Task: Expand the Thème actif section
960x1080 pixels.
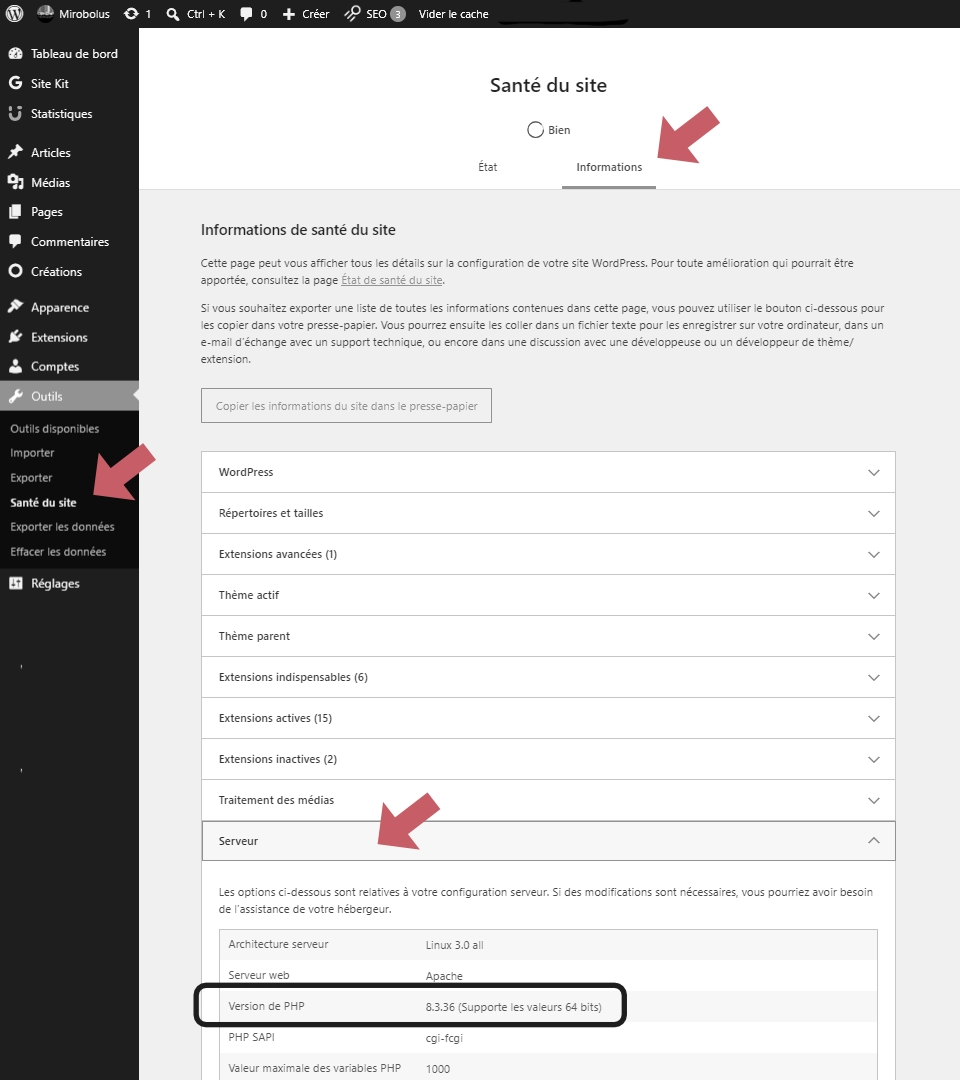Action: (548, 595)
